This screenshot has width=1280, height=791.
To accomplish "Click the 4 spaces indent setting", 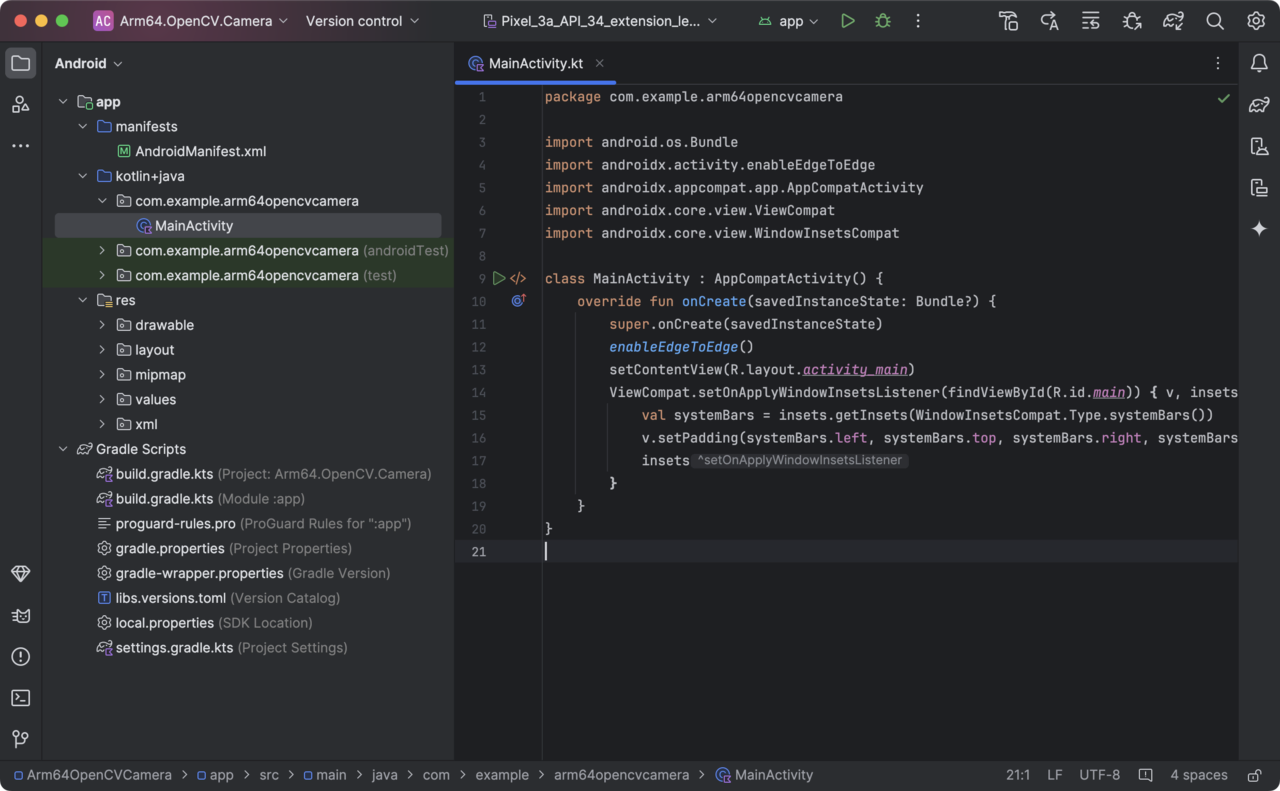I will point(1198,775).
